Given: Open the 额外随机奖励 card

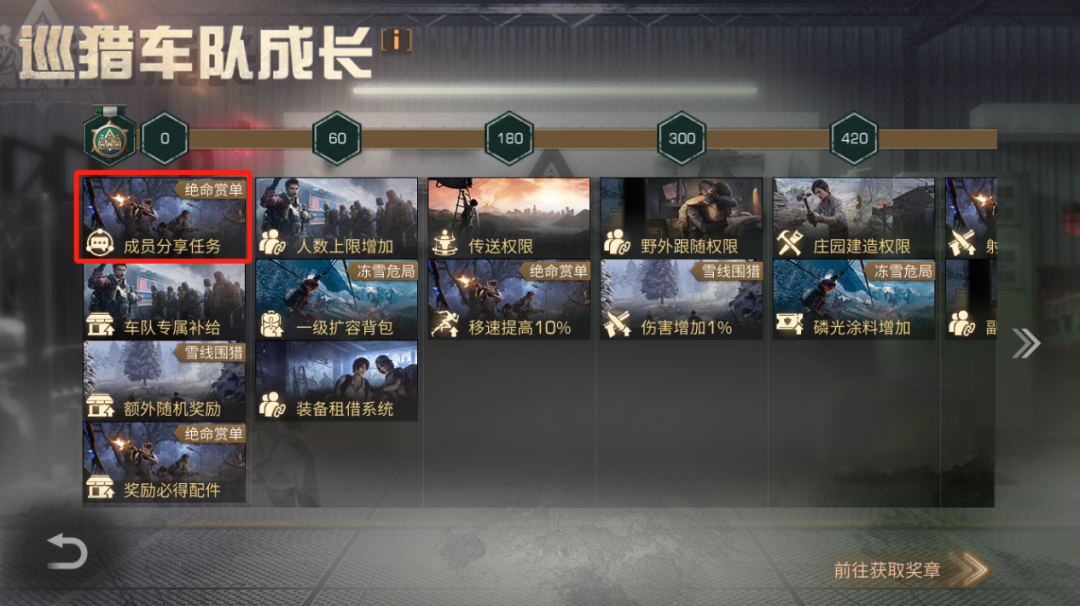Looking at the screenshot, I should point(164,381).
